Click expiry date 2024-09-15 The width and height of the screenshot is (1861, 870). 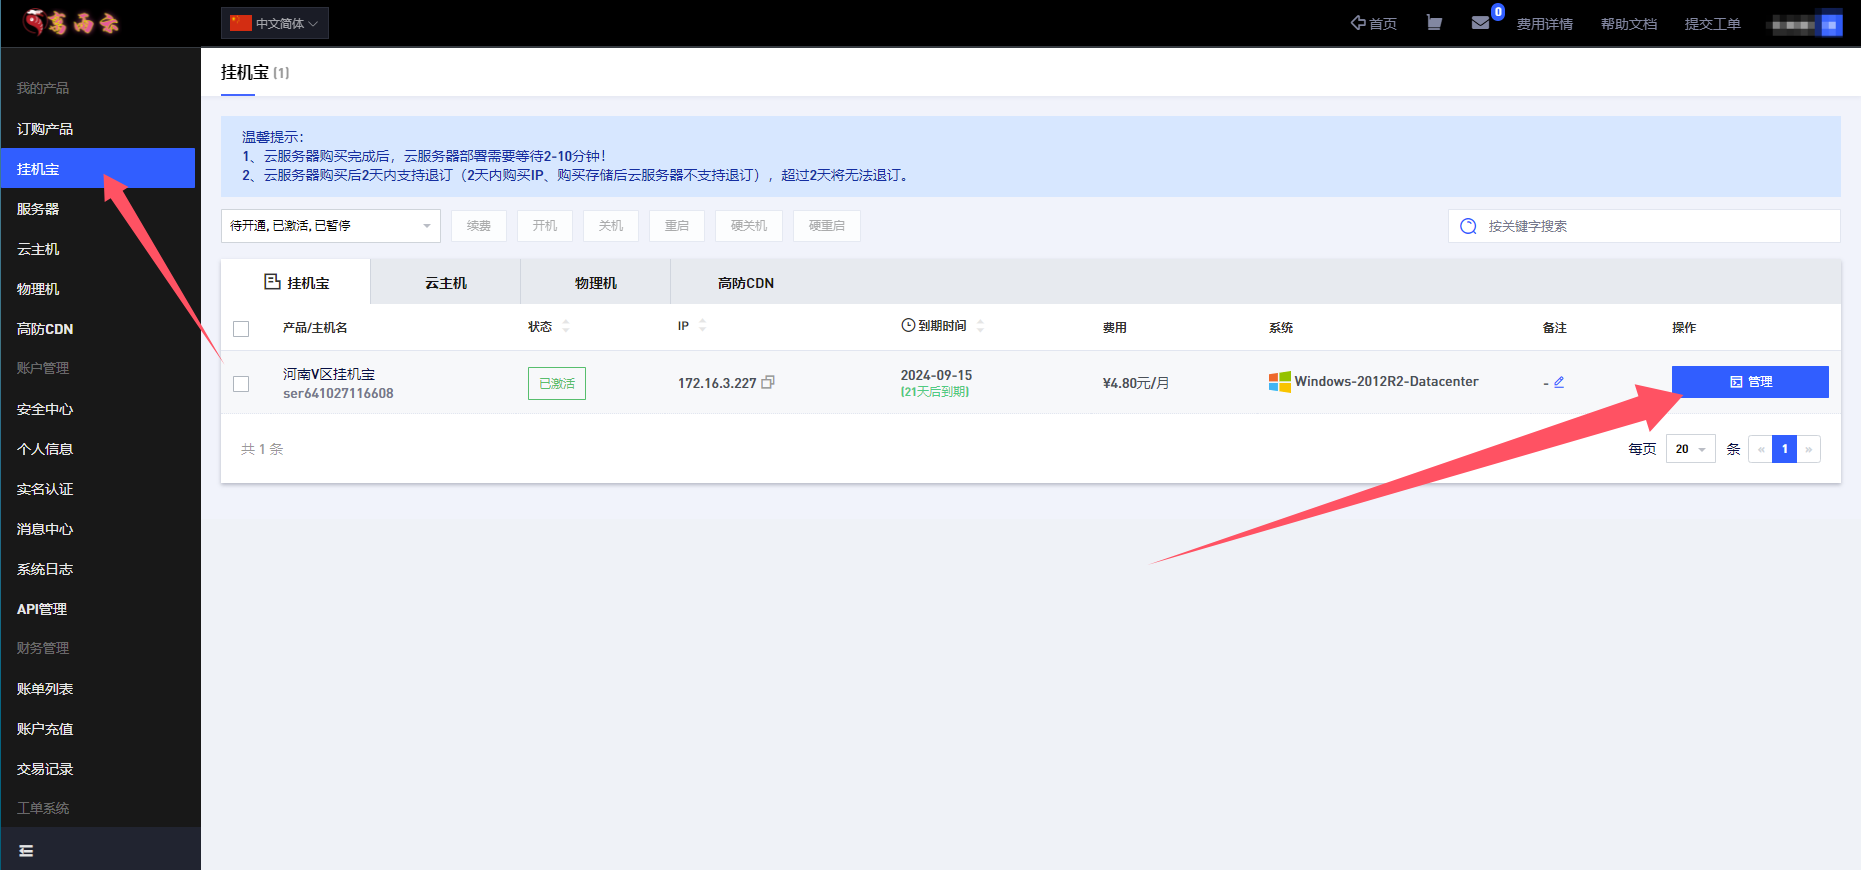tap(936, 375)
